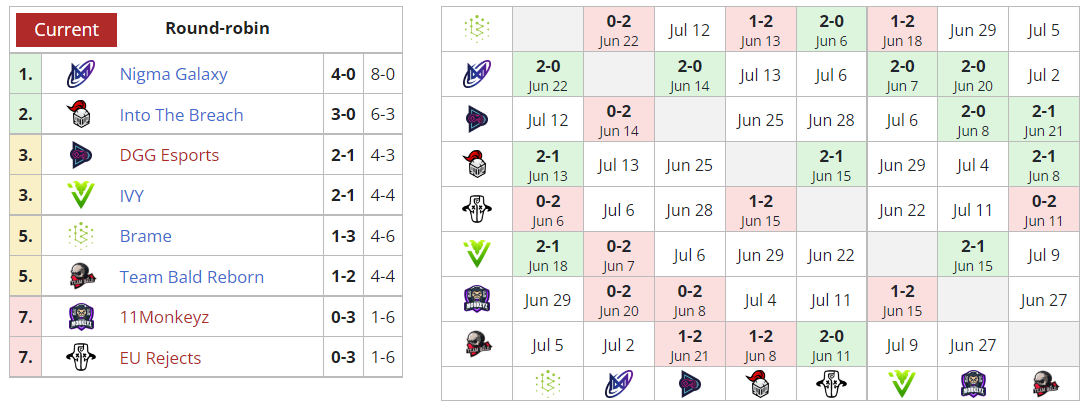Screen dimensions: 1087x410
Task: Click the DGG Esports logo in the crosstable's left column
Action: point(476,120)
